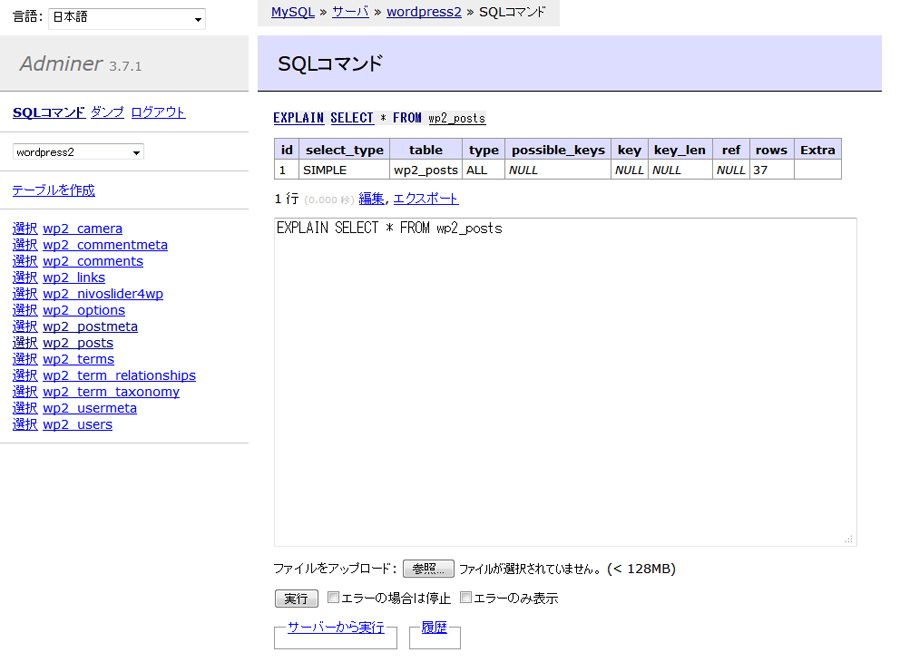Viewport: 900px width, 662px height.
Task: Click the テーブルを作成 link
Action: coord(53,190)
